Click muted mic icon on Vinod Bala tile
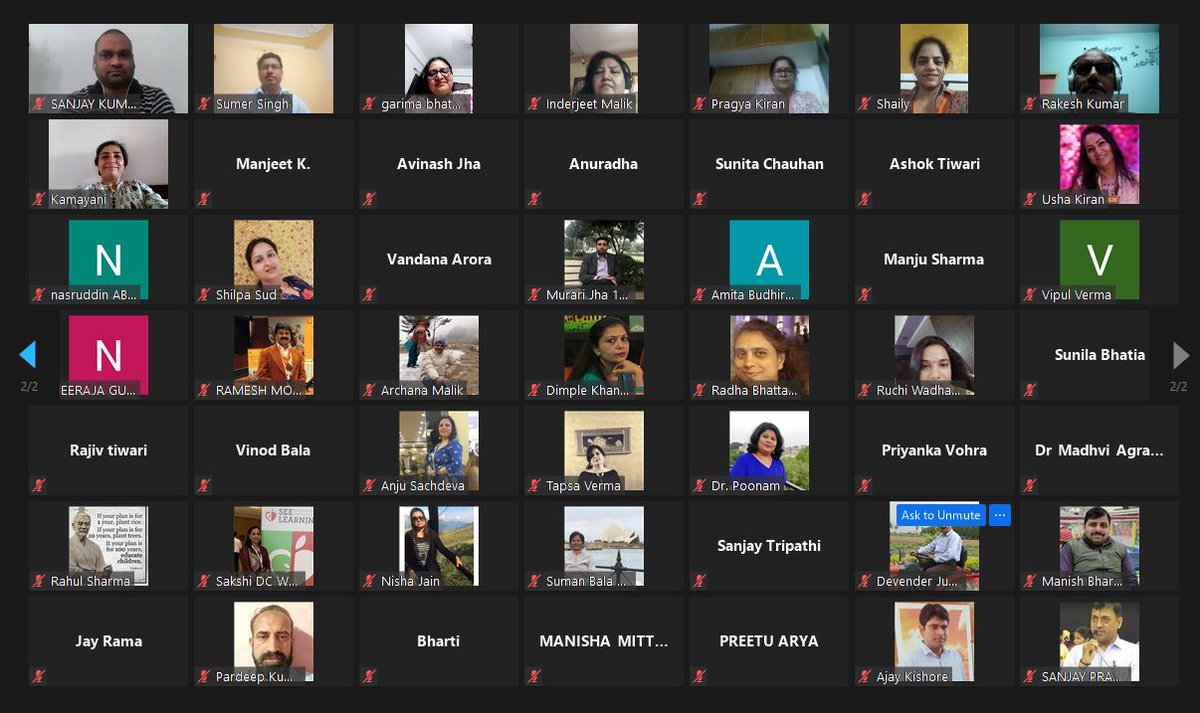Viewport: 1200px width, 713px height. pyautogui.click(x=204, y=486)
